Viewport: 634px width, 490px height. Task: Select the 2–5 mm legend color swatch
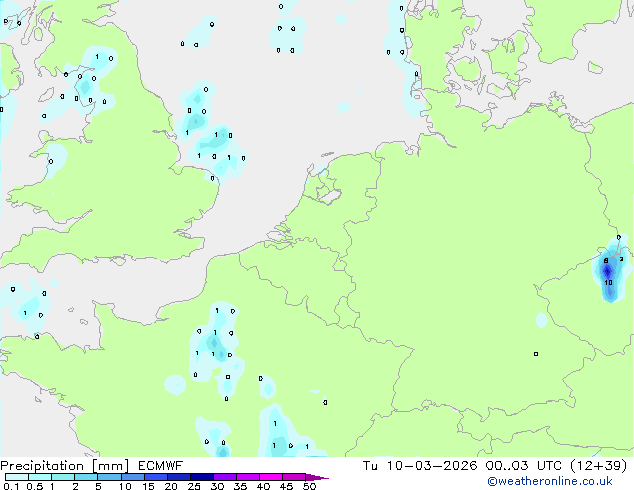[x=86, y=477]
